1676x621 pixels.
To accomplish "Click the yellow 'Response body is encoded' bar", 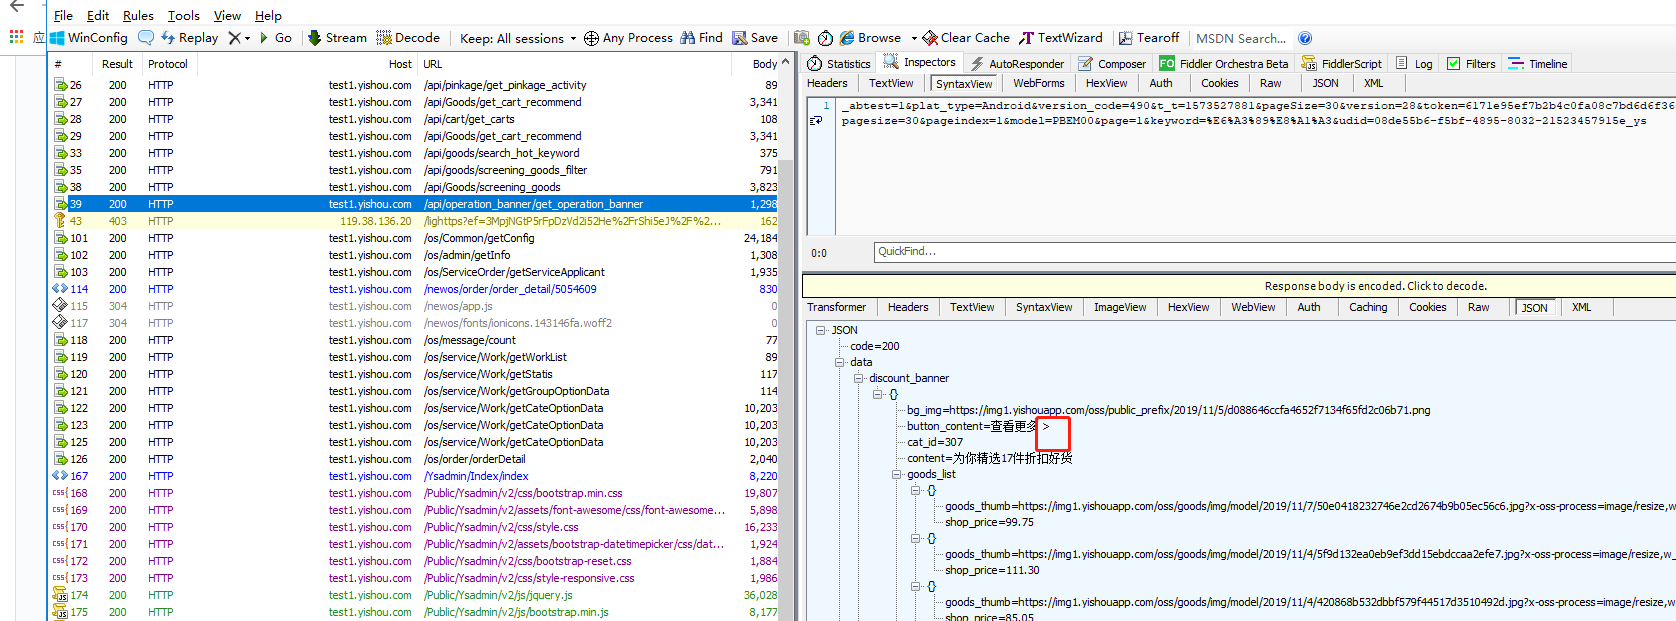I will click(x=1240, y=286).
